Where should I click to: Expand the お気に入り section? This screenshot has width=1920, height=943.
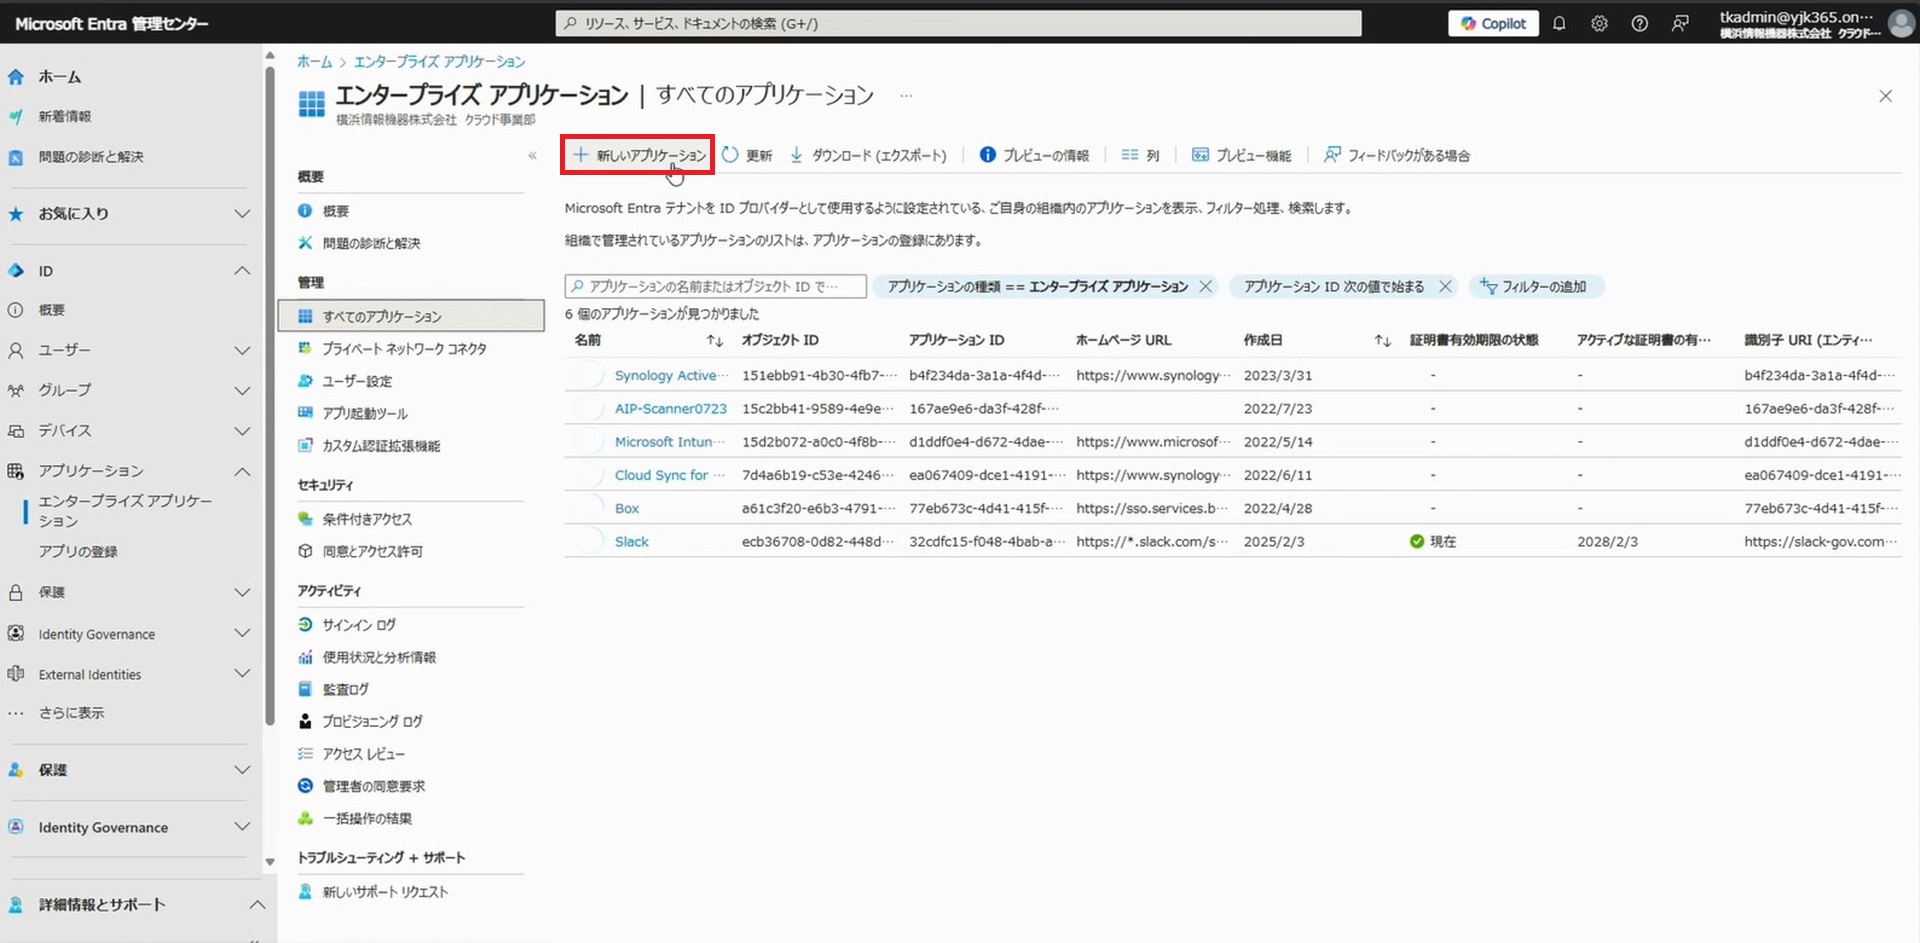[x=241, y=213]
